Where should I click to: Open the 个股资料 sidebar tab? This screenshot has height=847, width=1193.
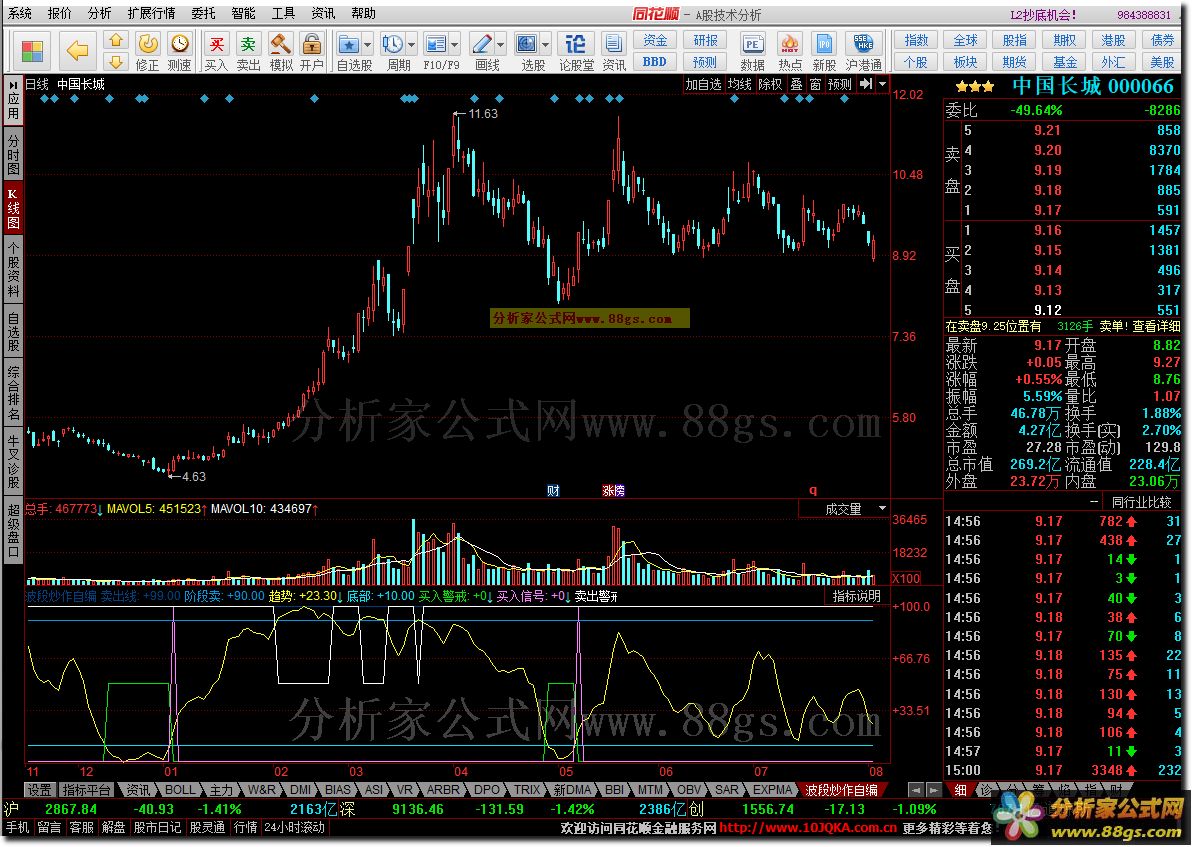click(13, 271)
